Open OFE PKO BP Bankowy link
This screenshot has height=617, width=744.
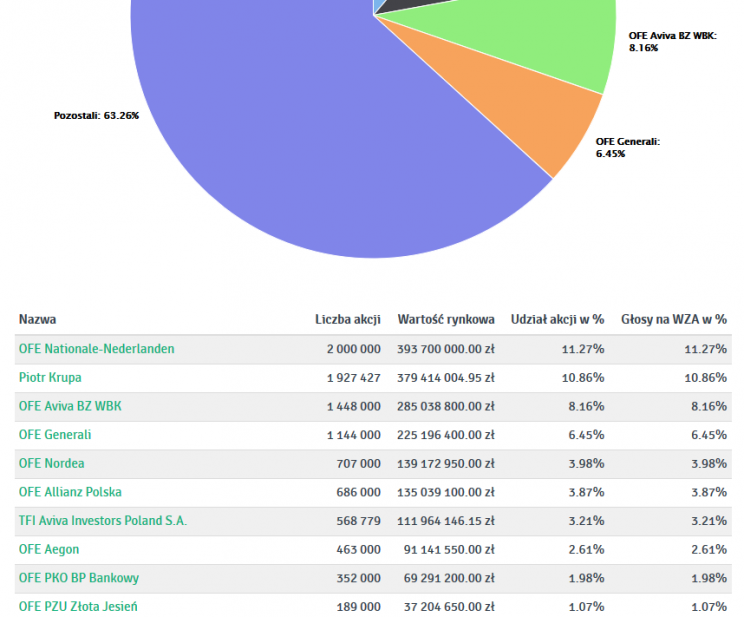point(79,578)
